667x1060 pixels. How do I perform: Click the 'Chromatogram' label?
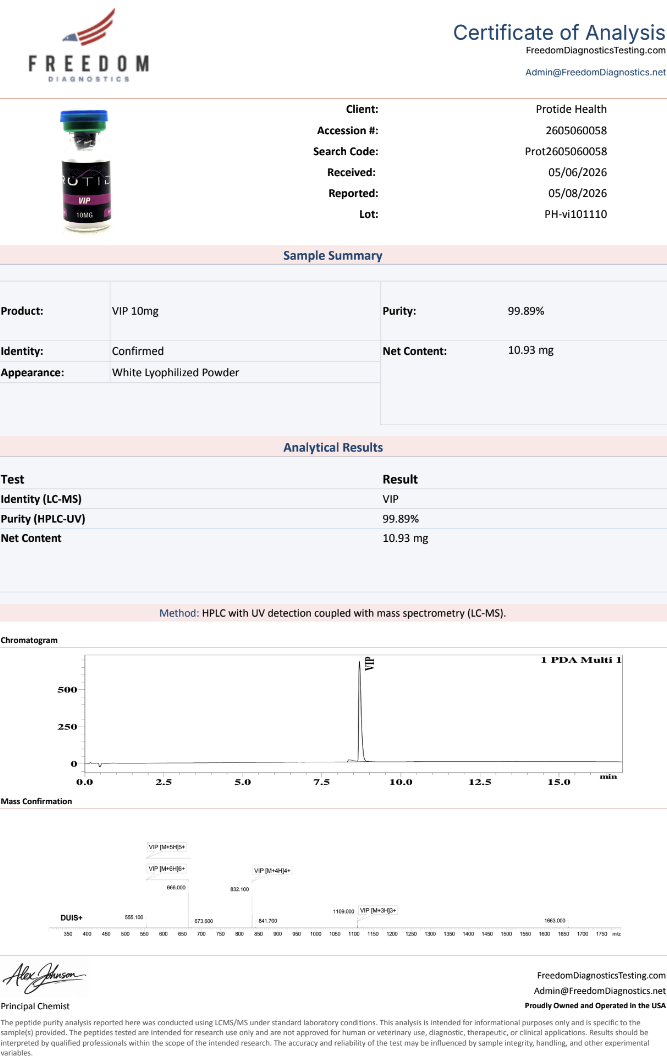pos(29,640)
